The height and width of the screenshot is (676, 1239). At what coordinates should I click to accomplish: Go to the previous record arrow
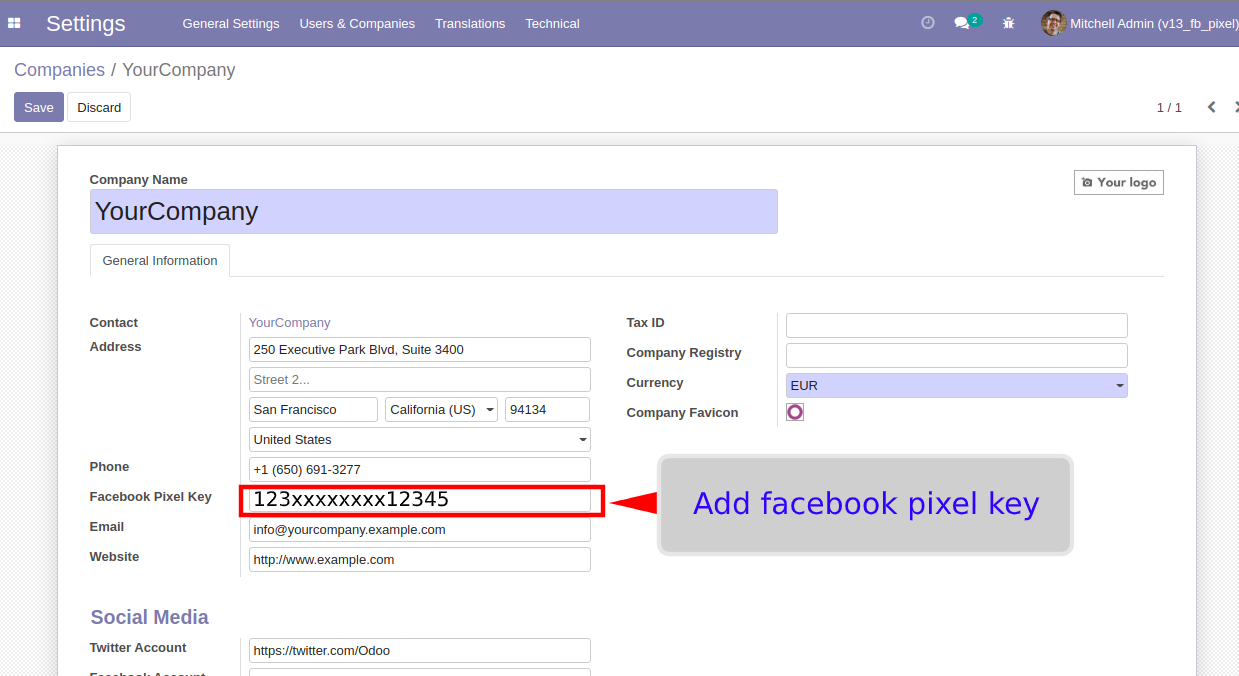coord(1211,107)
